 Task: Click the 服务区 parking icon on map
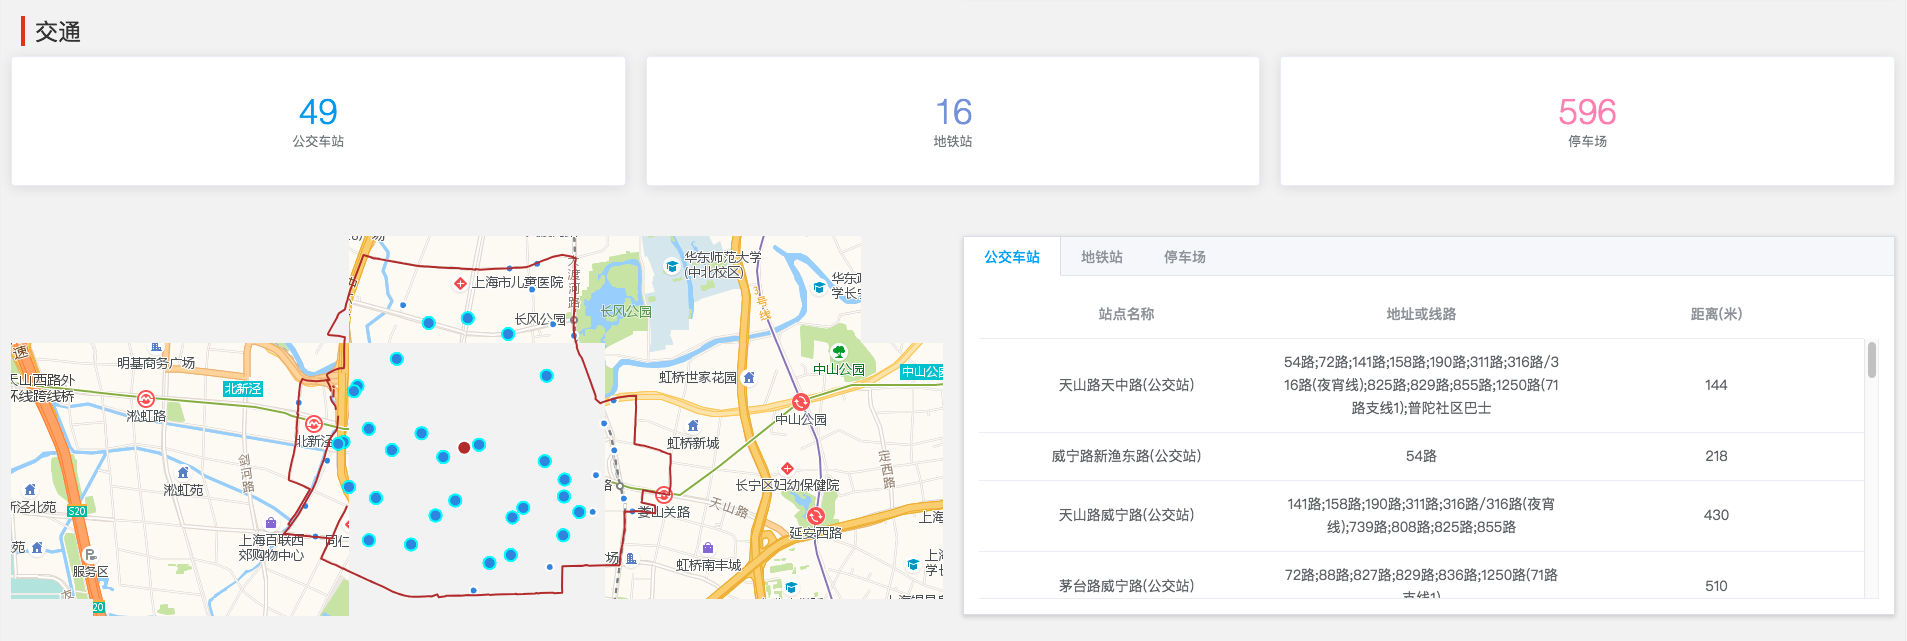tap(90, 555)
